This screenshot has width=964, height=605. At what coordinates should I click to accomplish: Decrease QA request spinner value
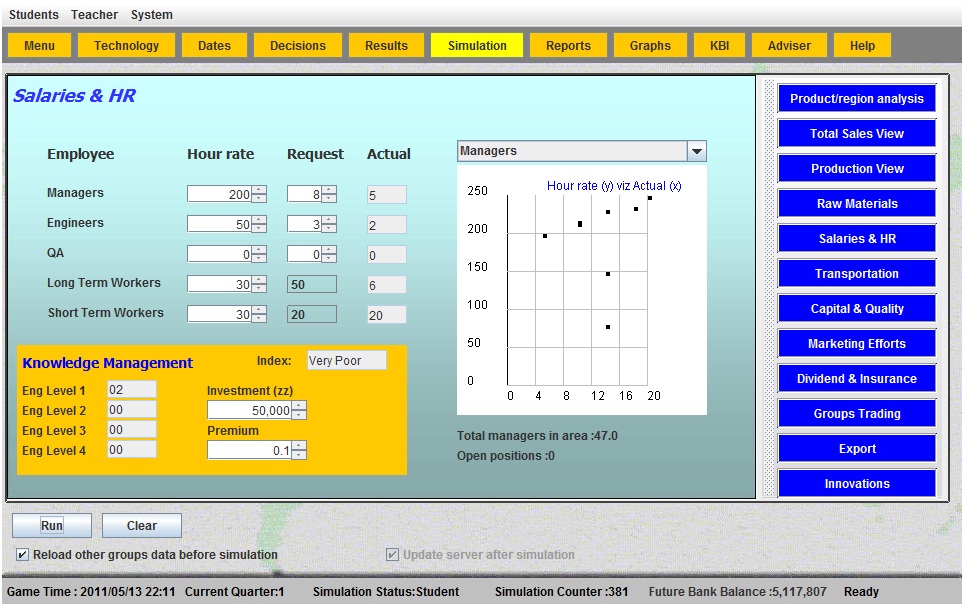click(x=329, y=259)
